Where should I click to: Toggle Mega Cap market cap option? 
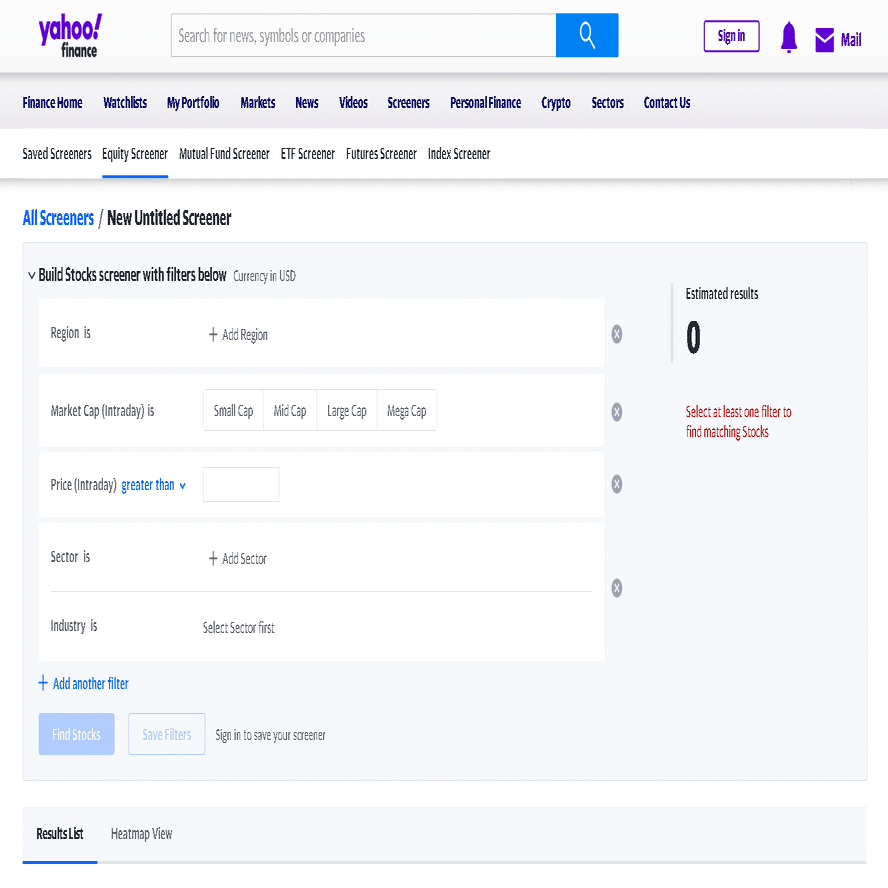[x=407, y=411]
